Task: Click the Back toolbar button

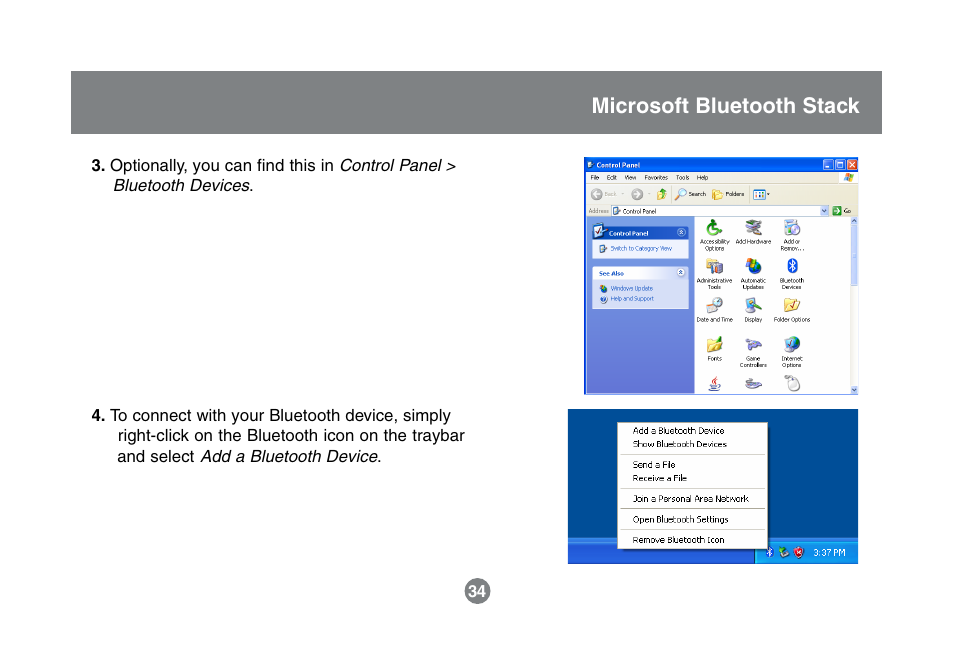Action: pyautogui.click(x=606, y=194)
